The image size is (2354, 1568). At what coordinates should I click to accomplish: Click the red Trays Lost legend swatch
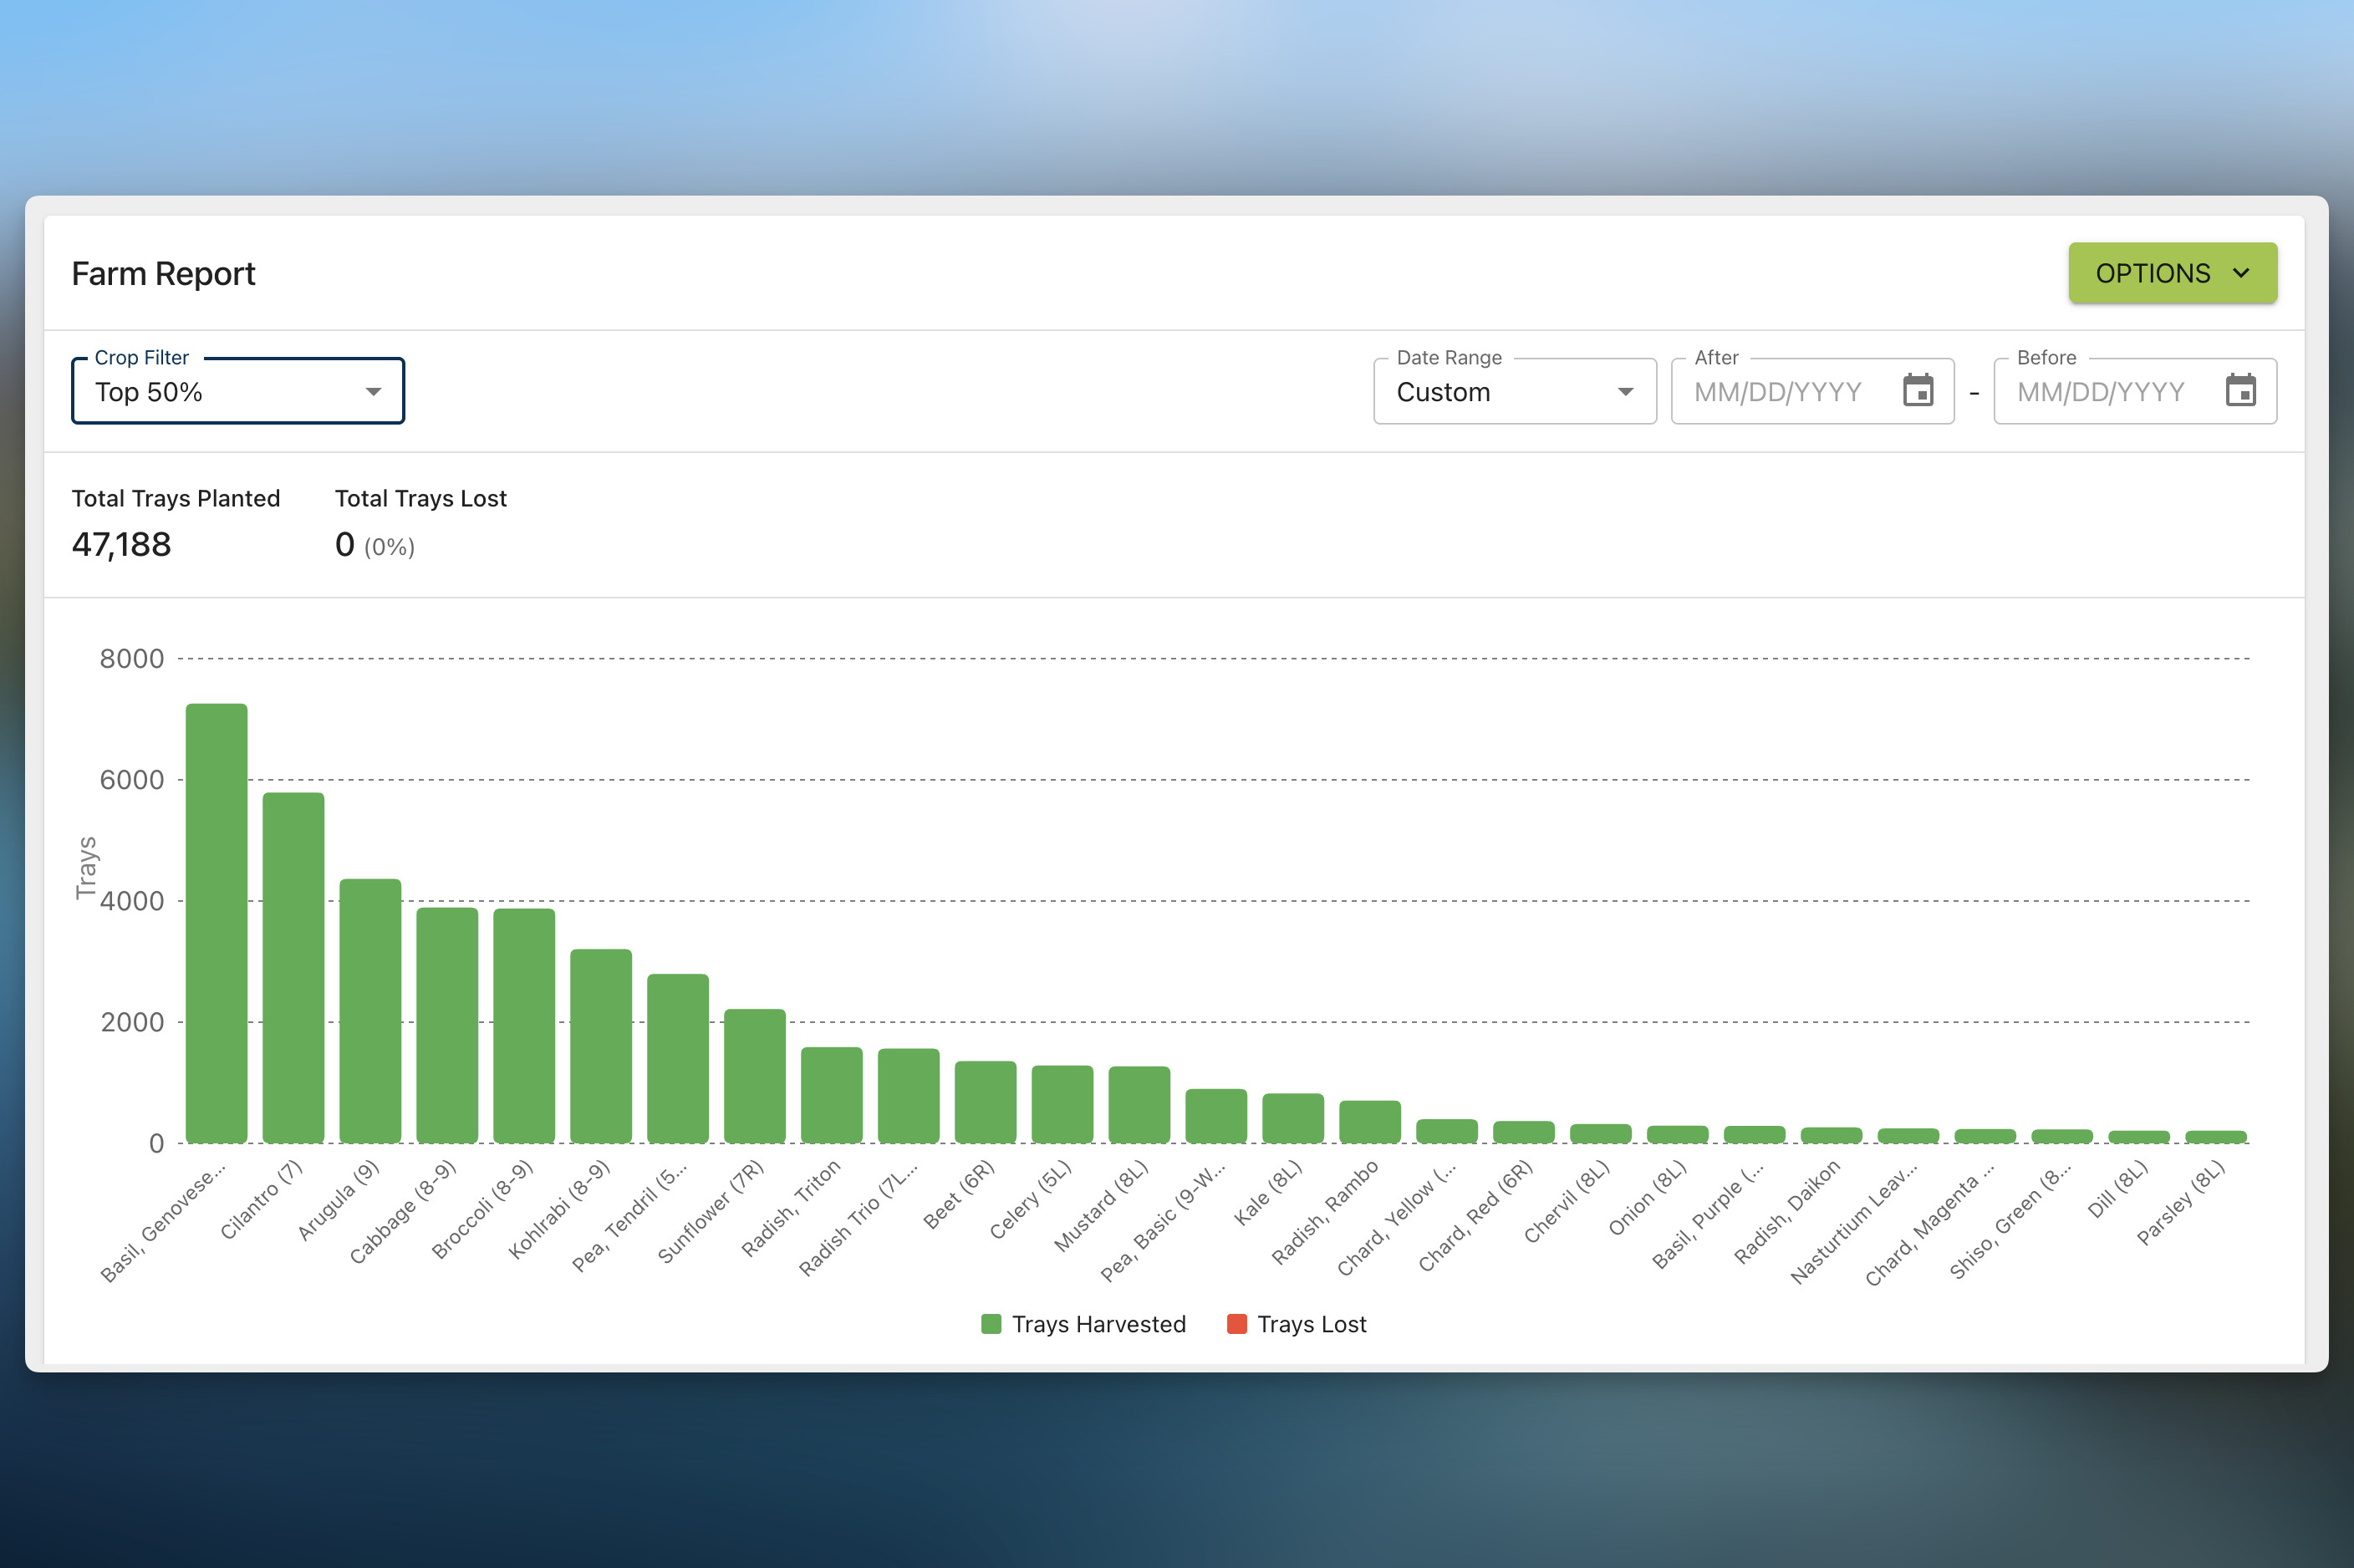tap(1237, 1324)
